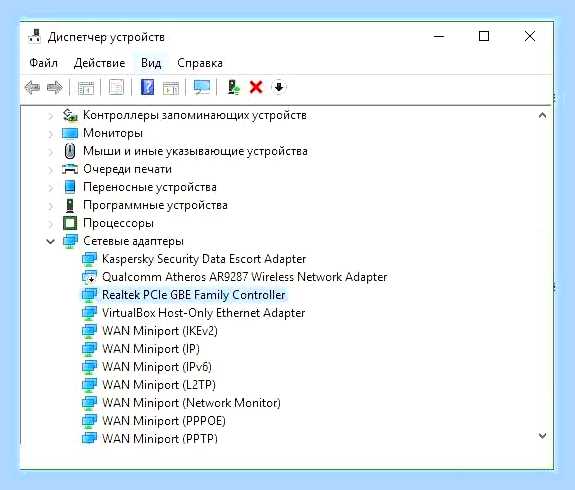
Task: Close the Диспетчер устройств window
Action: pos(530,36)
